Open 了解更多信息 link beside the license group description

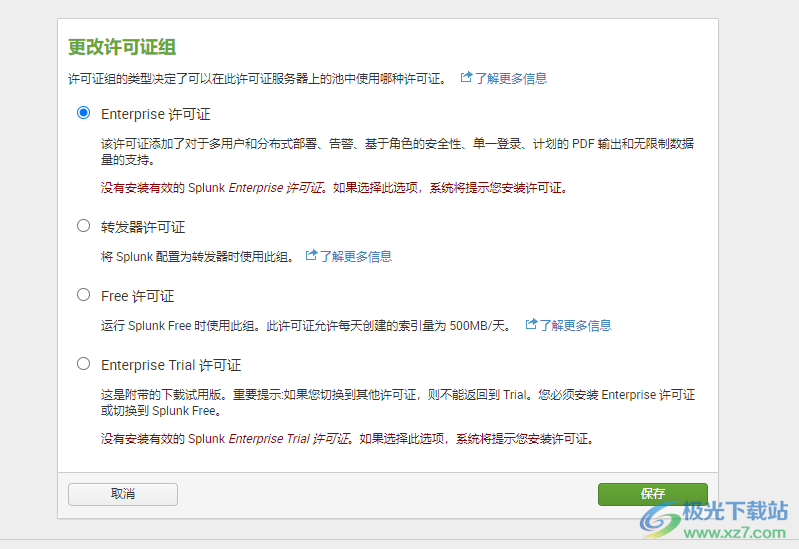click(511, 79)
